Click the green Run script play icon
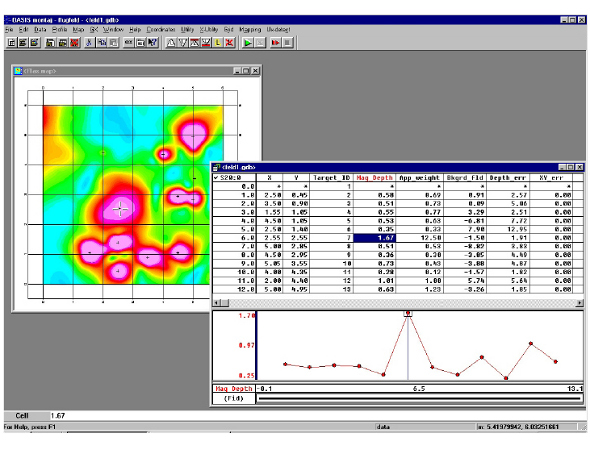Viewport: 590px width, 458px height. pos(248,43)
